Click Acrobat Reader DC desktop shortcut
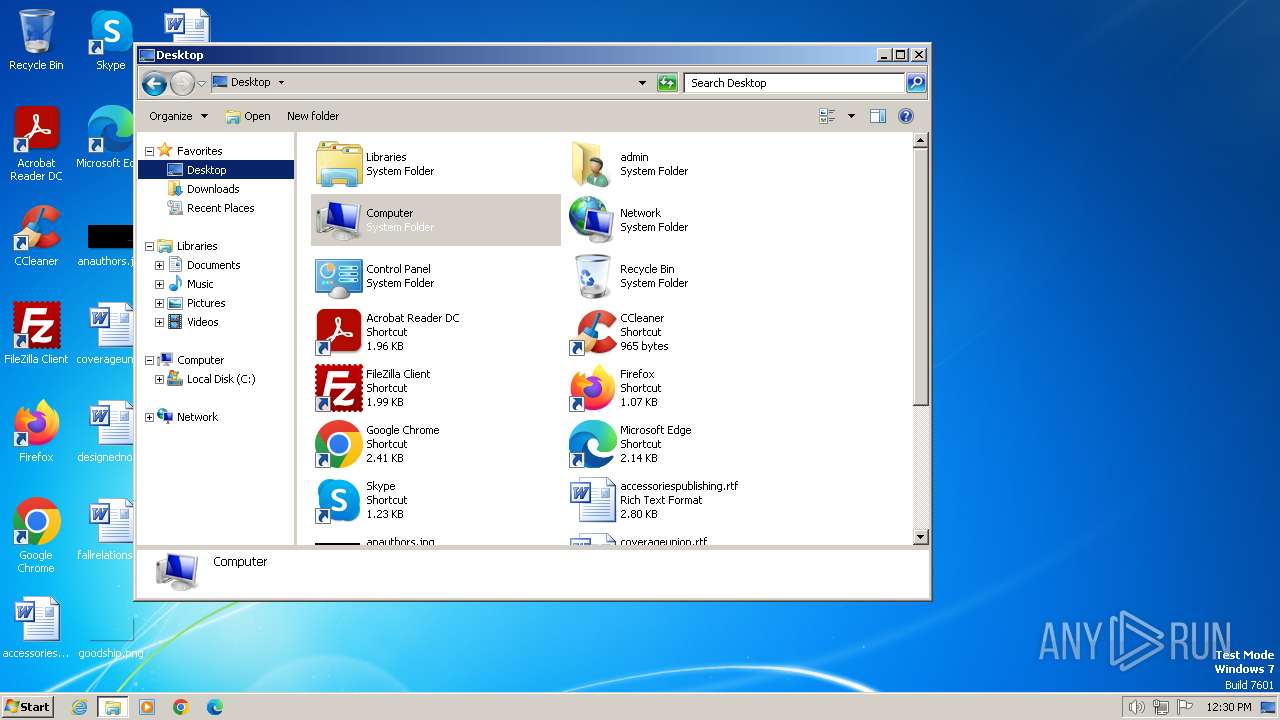 36,144
